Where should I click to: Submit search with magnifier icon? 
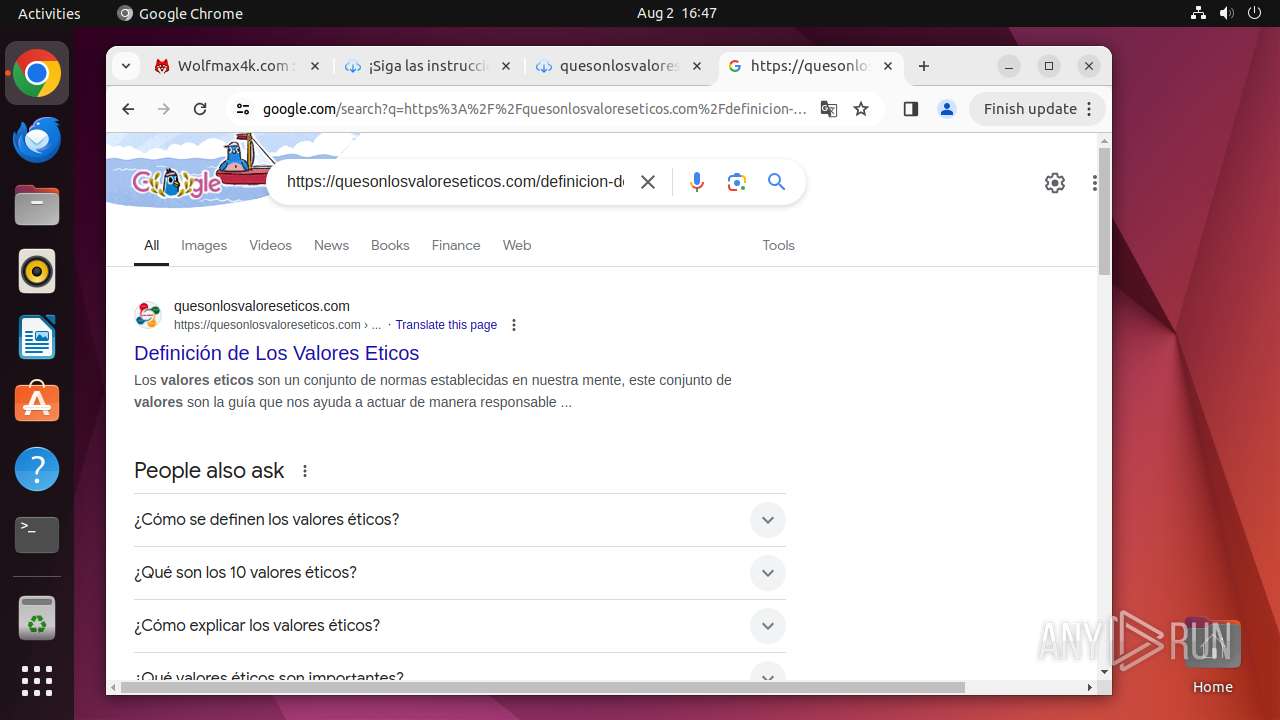[777, 182]
